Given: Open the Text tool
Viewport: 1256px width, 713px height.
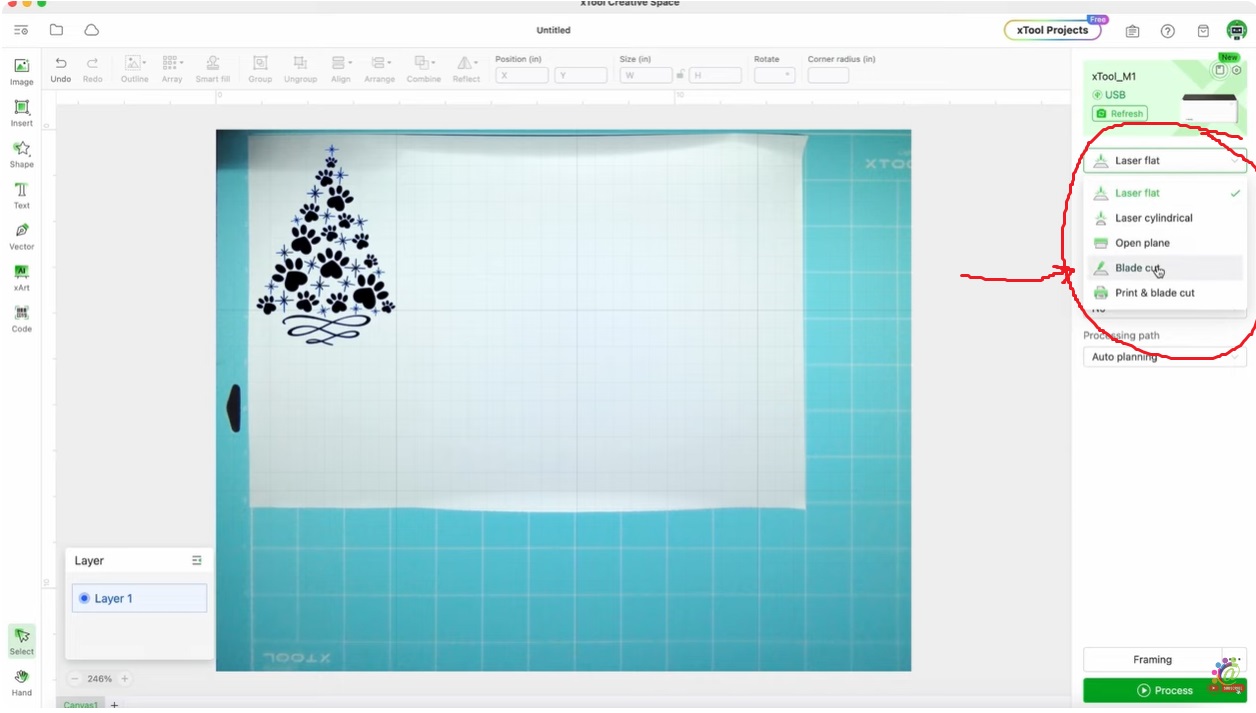Looking at the screenshot, I should (x=21, y=192).
